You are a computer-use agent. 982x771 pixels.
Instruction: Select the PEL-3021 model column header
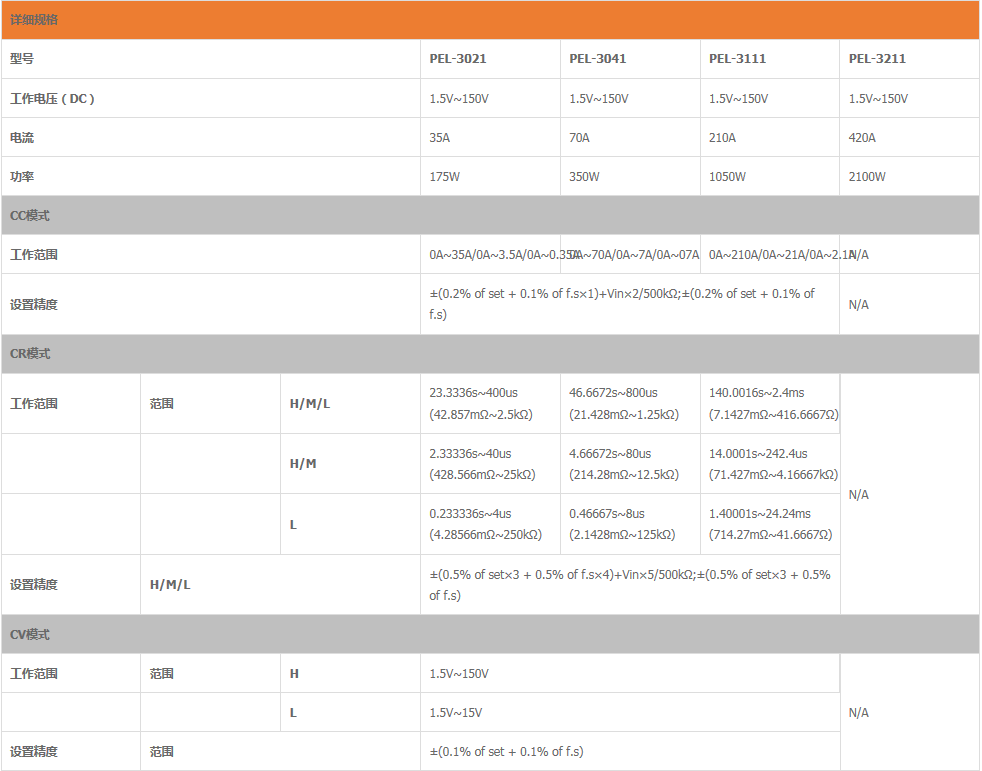458,59
